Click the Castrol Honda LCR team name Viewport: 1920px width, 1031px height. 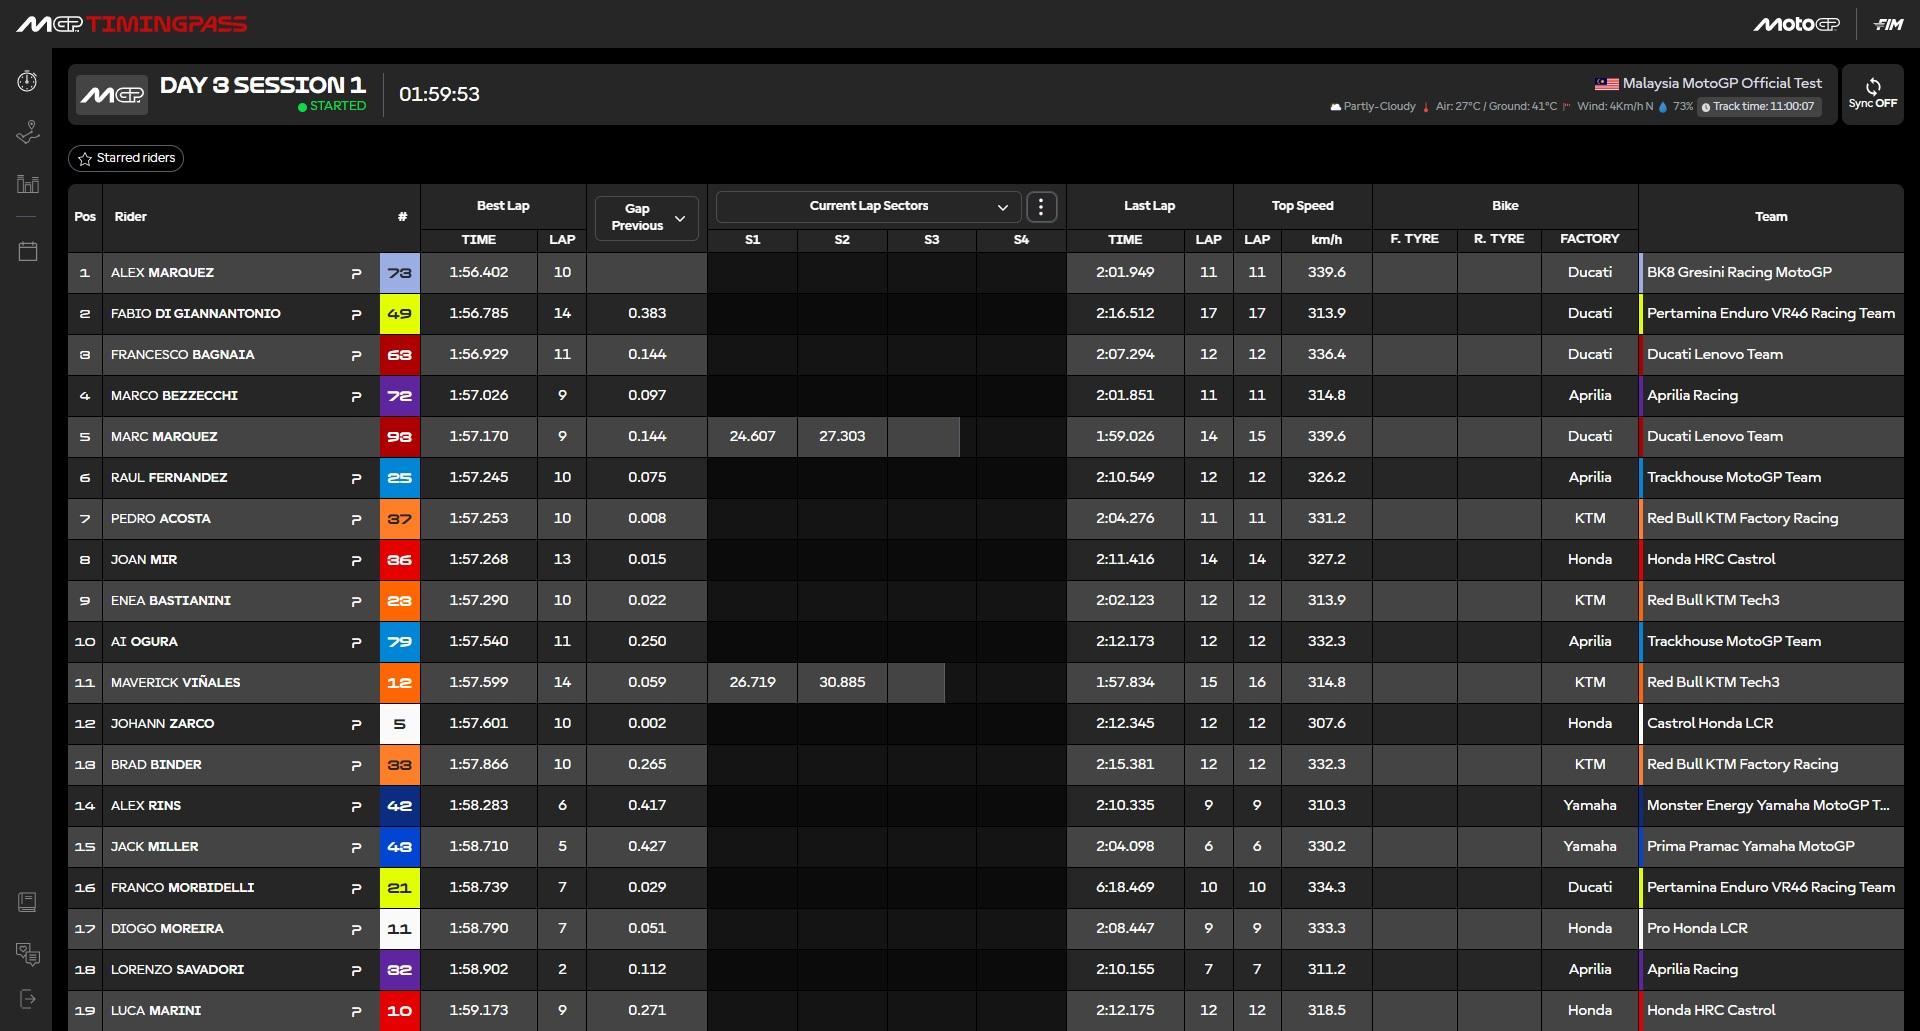pyautogui.click(x=1710, y=724)
